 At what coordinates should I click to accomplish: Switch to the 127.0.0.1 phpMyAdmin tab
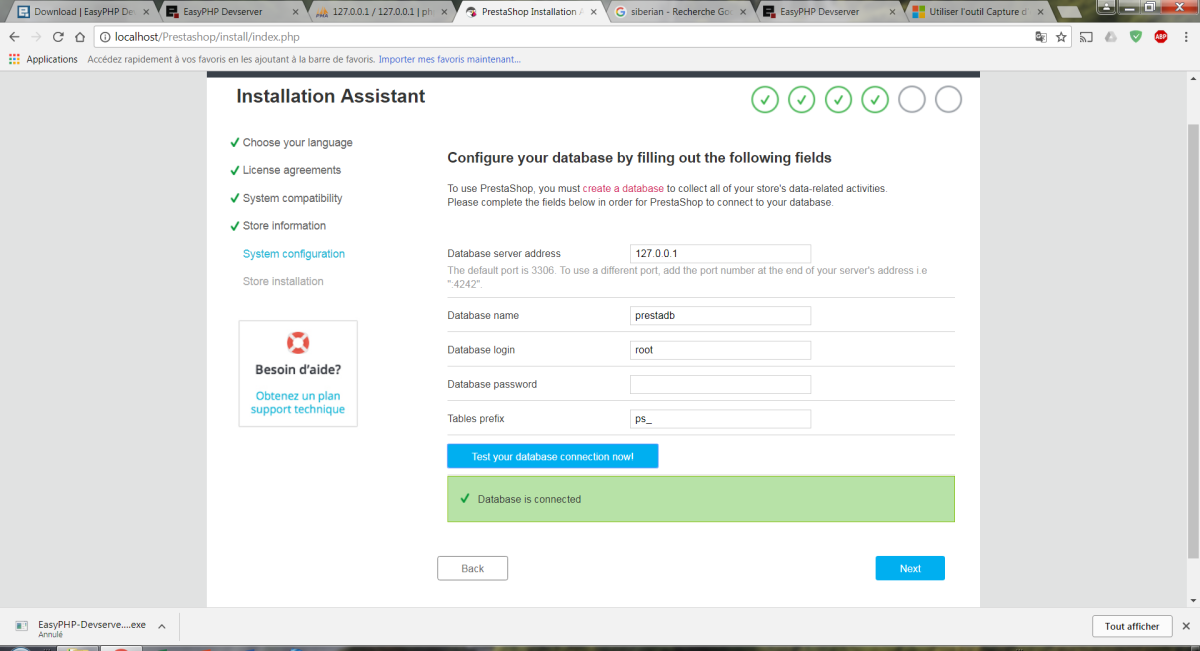(380, 12)
